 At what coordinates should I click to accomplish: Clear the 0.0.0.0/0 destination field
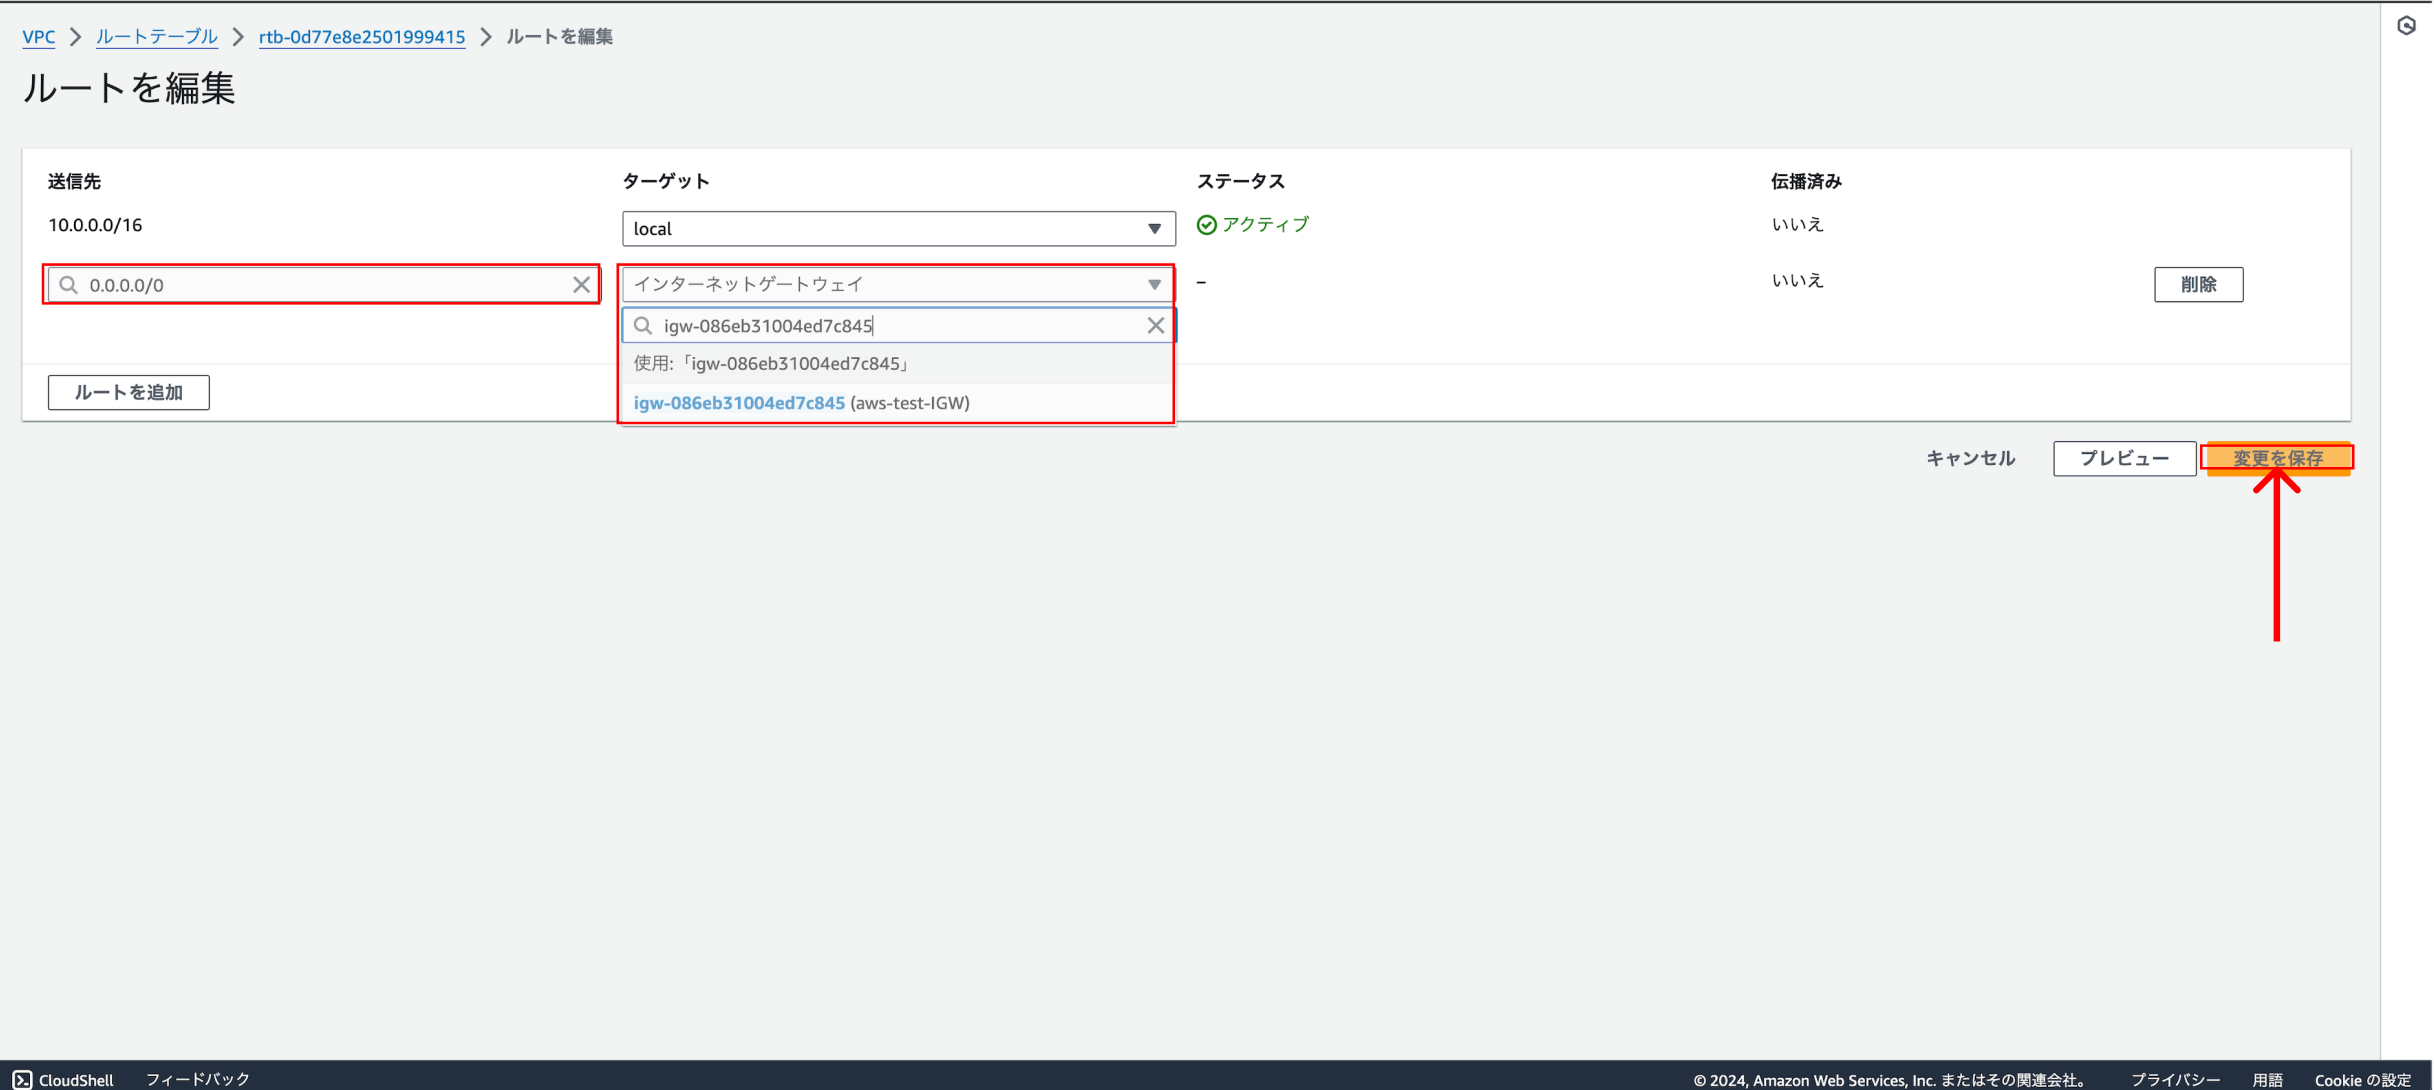[581, 285]
